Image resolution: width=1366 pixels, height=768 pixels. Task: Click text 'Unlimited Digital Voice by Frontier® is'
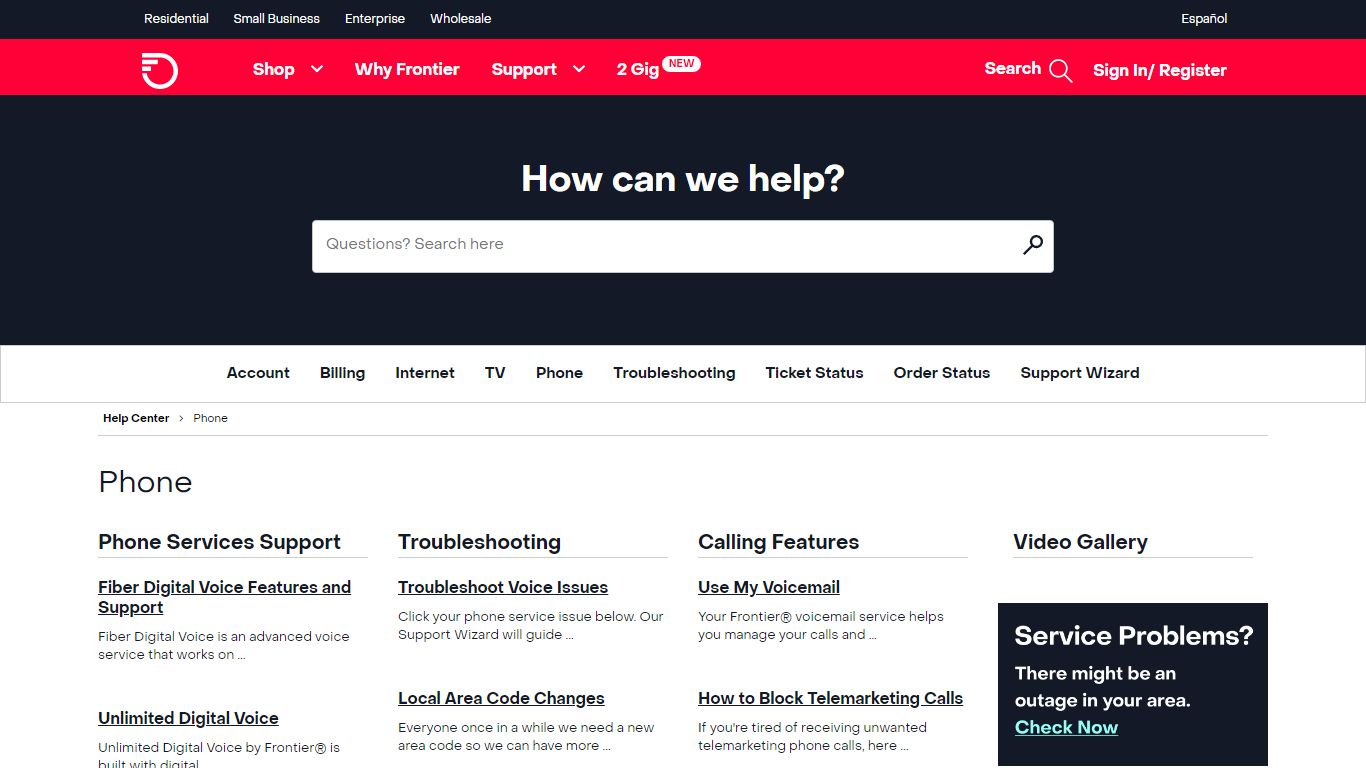pos(219,747)
